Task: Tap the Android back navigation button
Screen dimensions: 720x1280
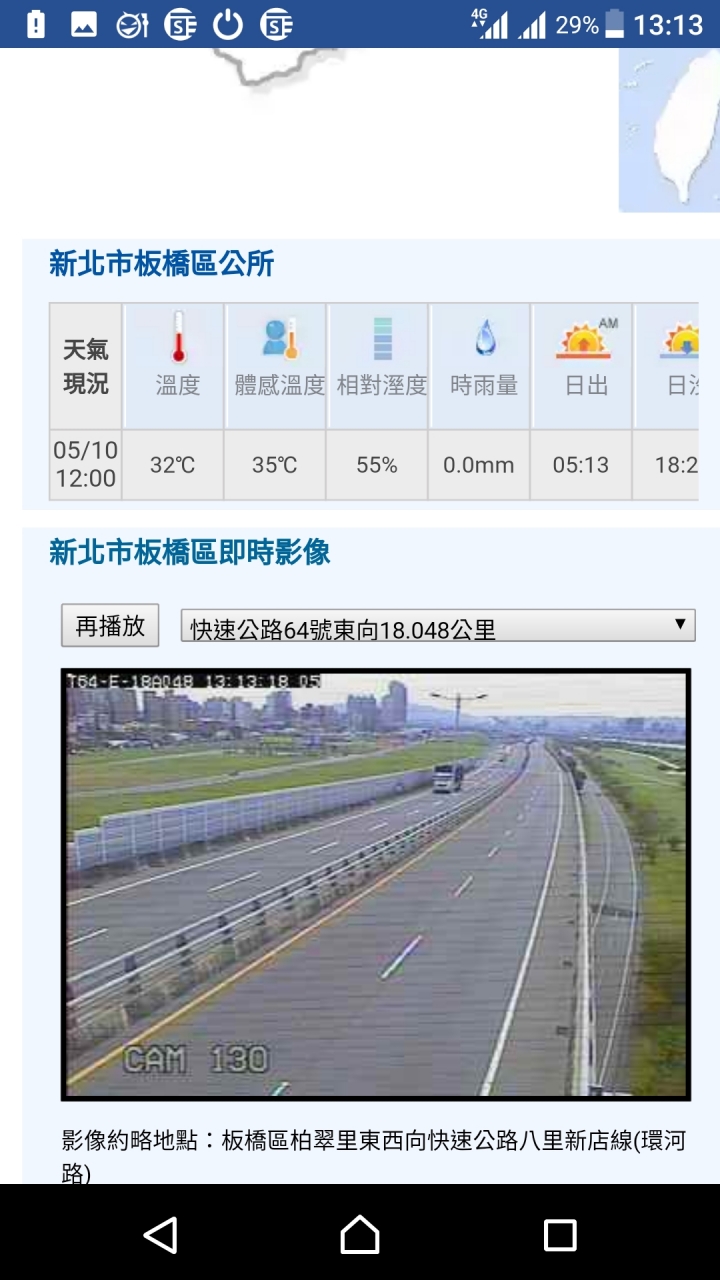Action: click(160, 1235)
